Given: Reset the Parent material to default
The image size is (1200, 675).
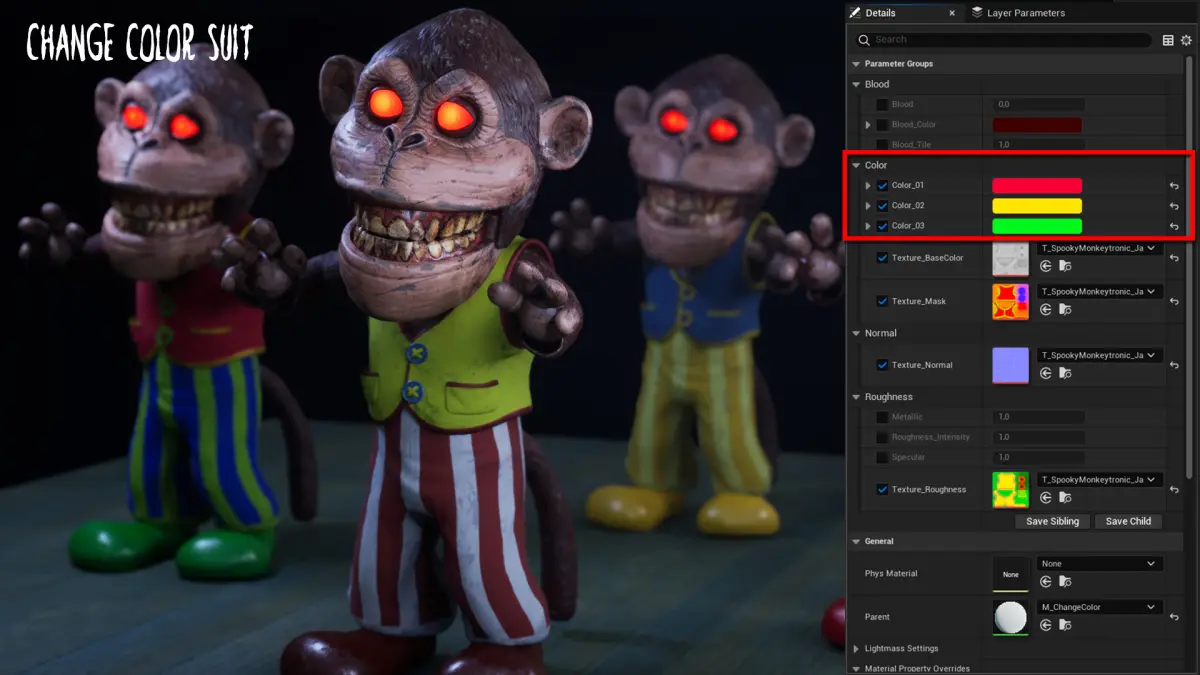Looking at the screenshot, I should coord(1174,617).
